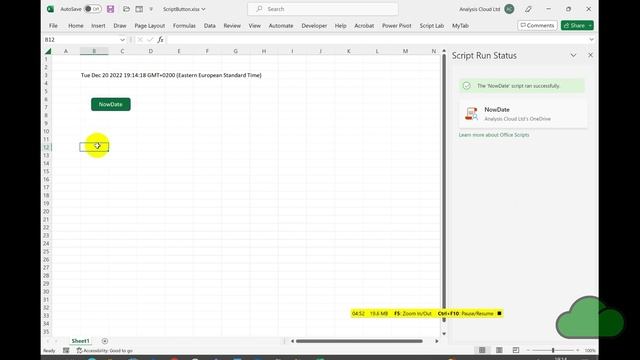Click the Cancel X icon in formula bar
Image resolution: width=640 pixels, height=360 pixels.
click(140, 40)
